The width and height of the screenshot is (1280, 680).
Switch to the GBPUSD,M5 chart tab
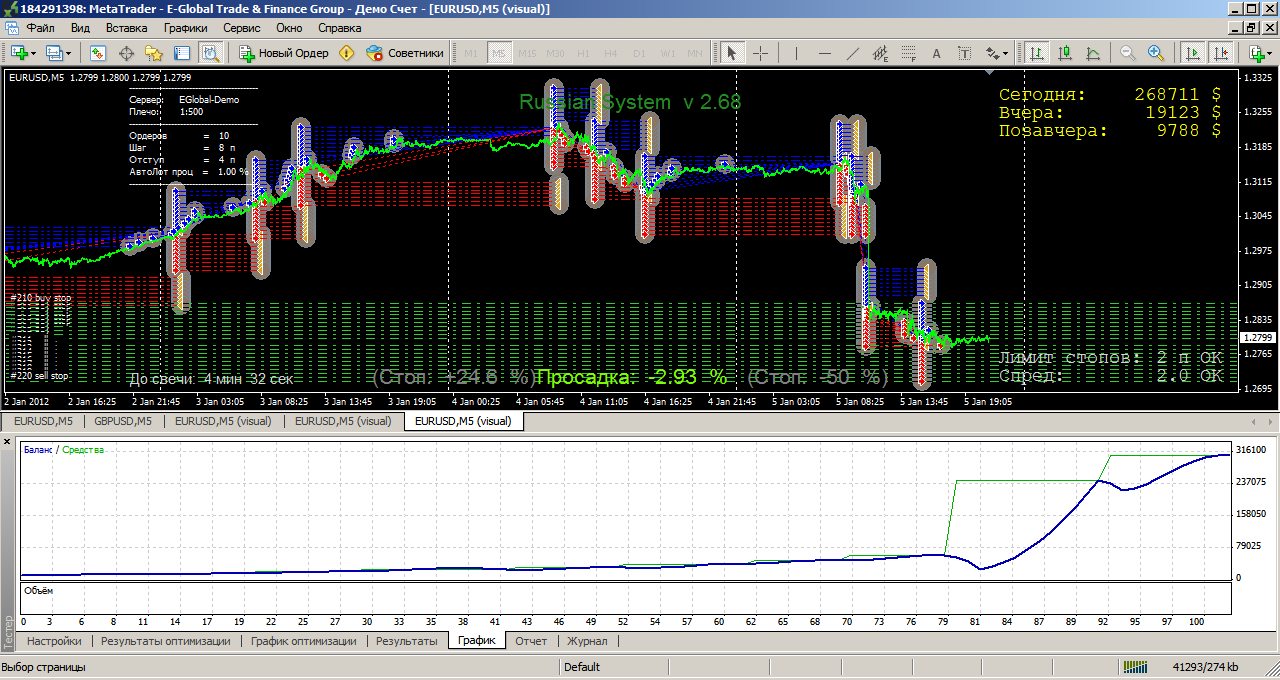123,421
